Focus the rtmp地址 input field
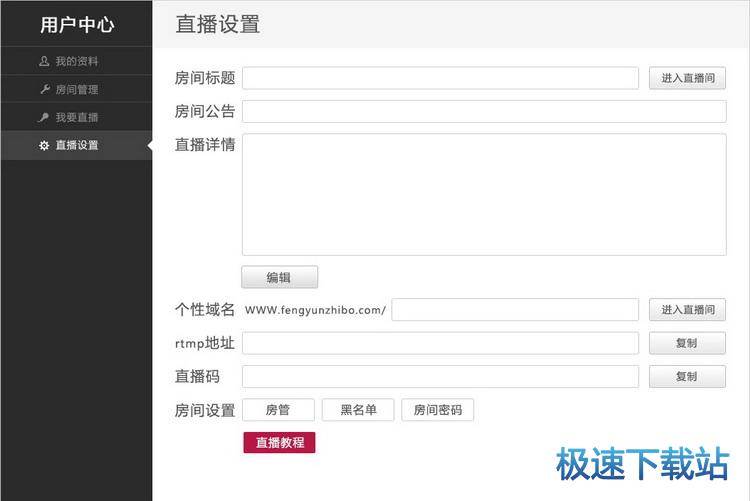Image resolution: width=750 pixels, height=501 pixels. tap(440, 343)
